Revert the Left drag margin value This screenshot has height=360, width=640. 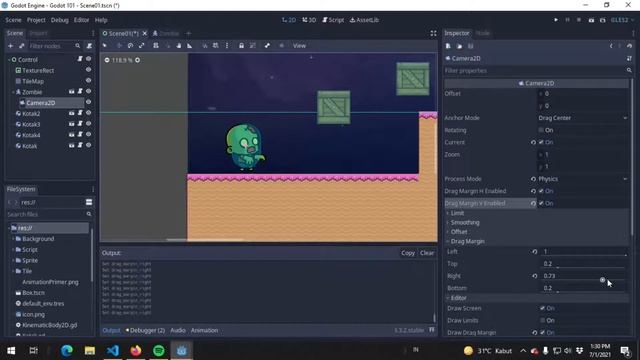pos(535,252)
